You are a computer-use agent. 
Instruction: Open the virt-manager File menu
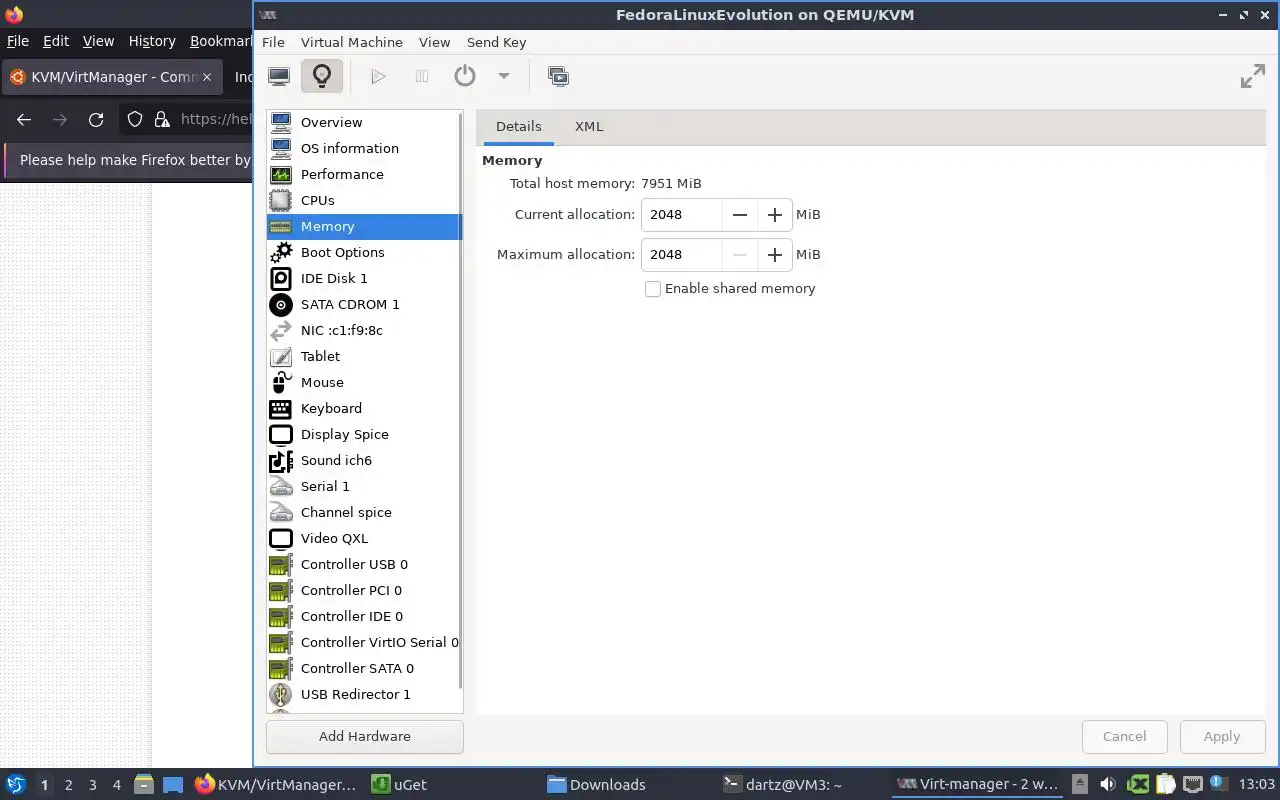coord(273,42)
